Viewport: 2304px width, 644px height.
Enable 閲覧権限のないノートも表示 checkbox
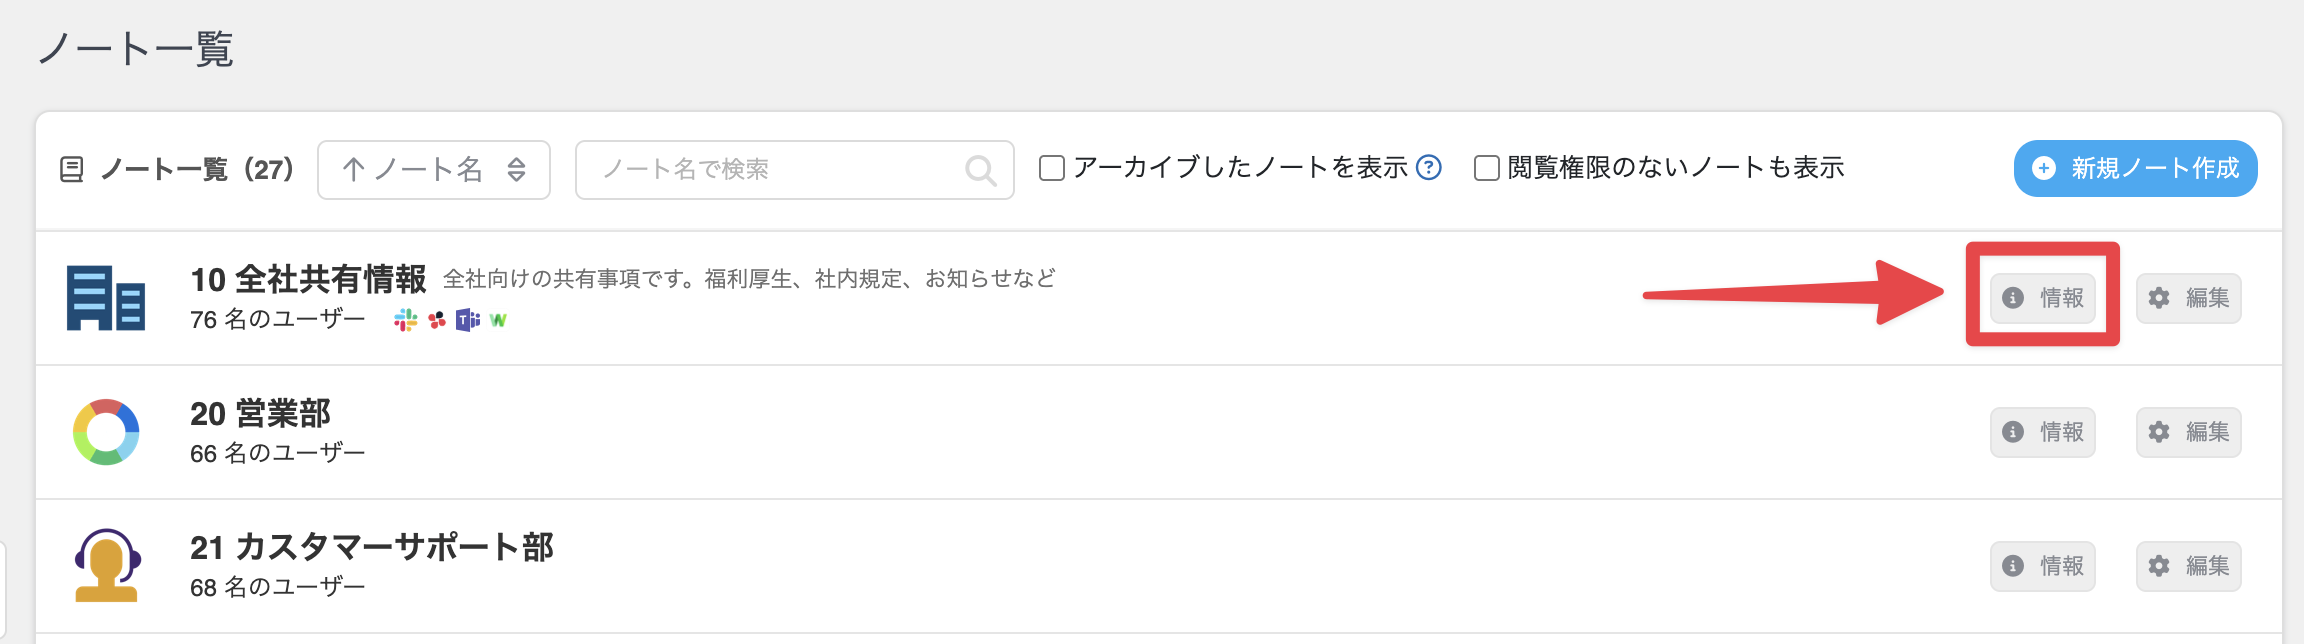coord(1487,168)
